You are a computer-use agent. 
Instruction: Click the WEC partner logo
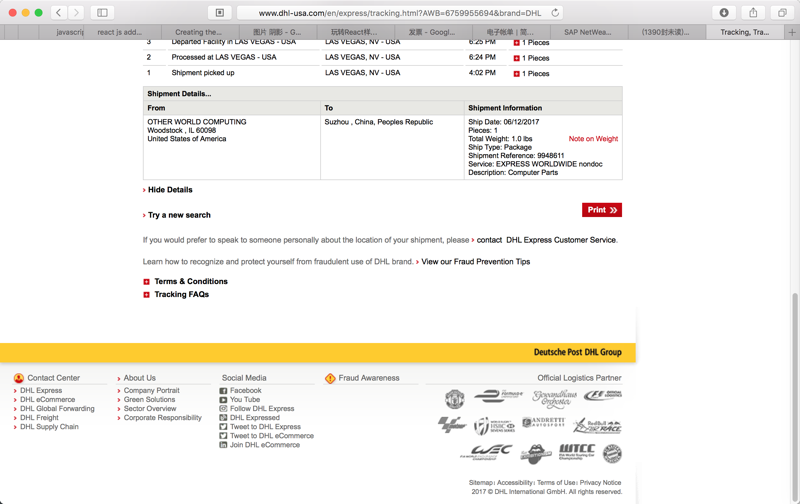click(486, 452)
